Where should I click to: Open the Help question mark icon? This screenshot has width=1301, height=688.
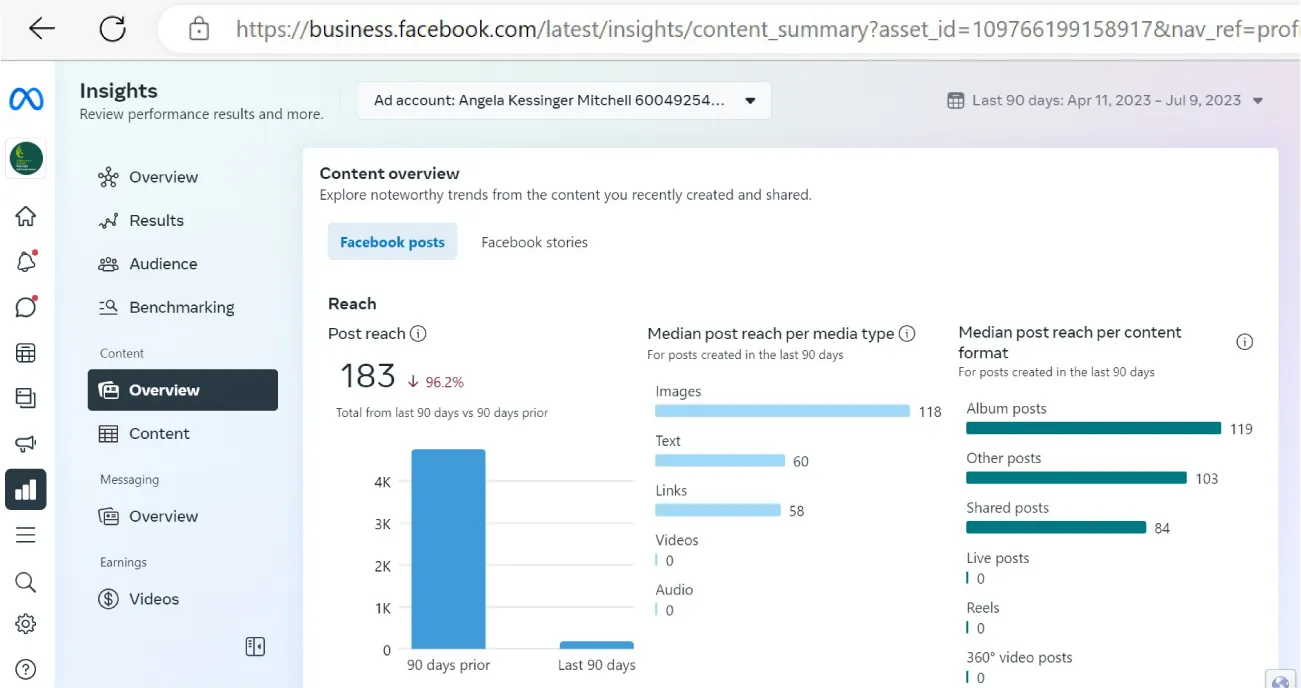(x=25, y=668)
